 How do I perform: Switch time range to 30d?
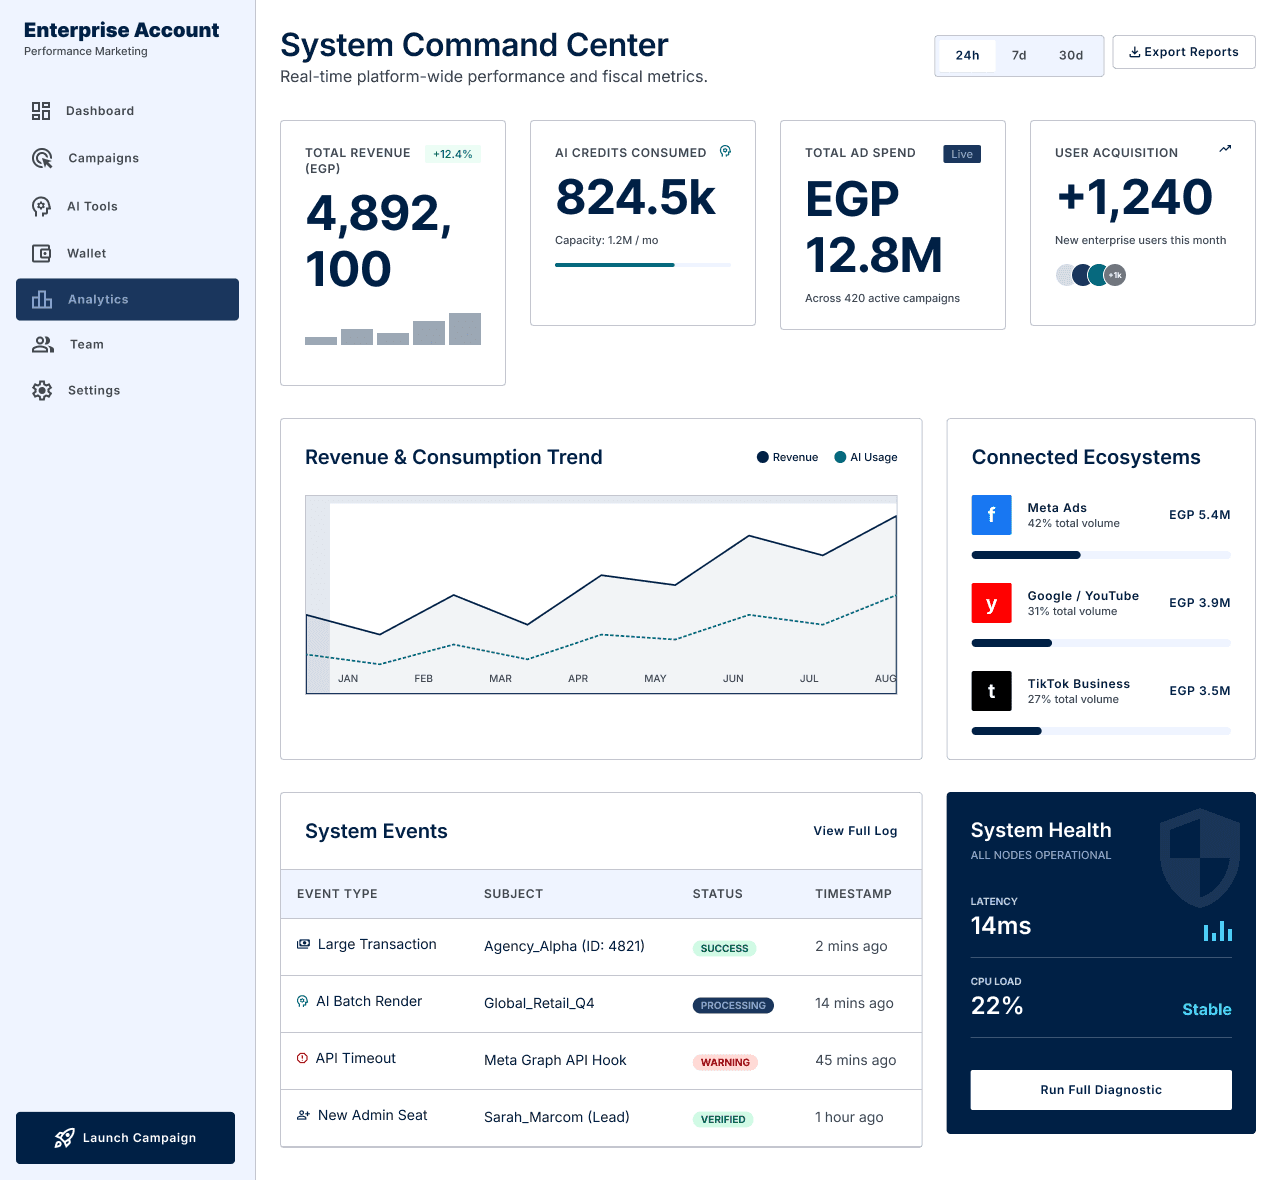click(1071, 55)
